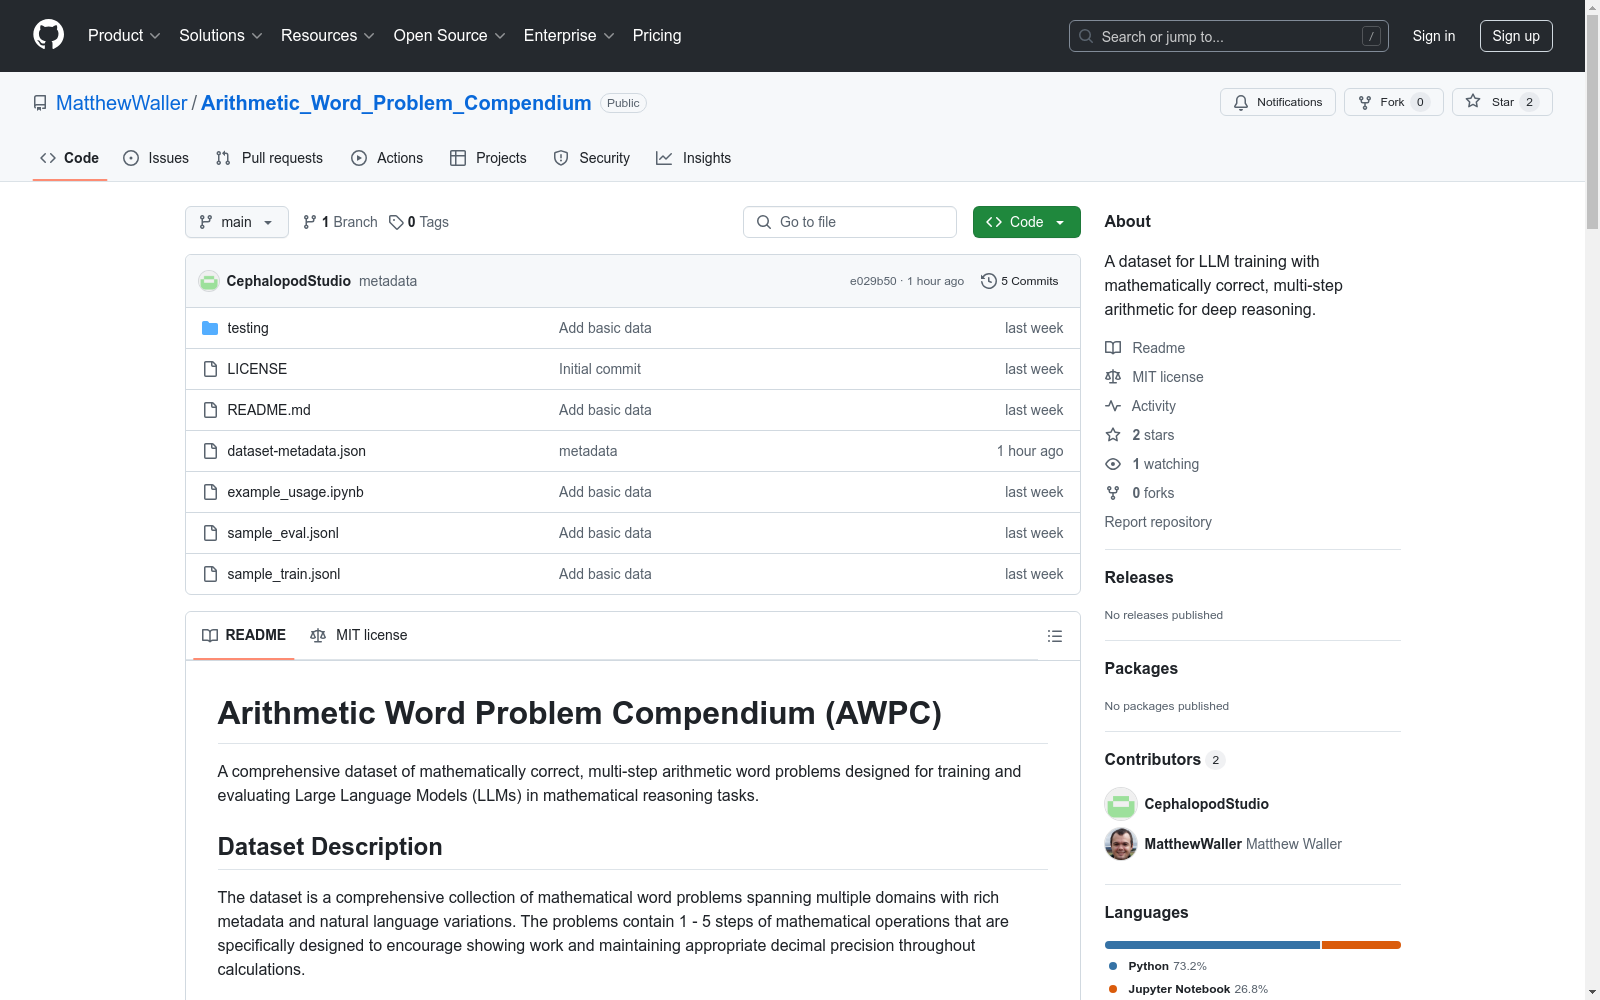
Task: Open the example_usage.ipynb file name
Action: (x=296, y=492)
